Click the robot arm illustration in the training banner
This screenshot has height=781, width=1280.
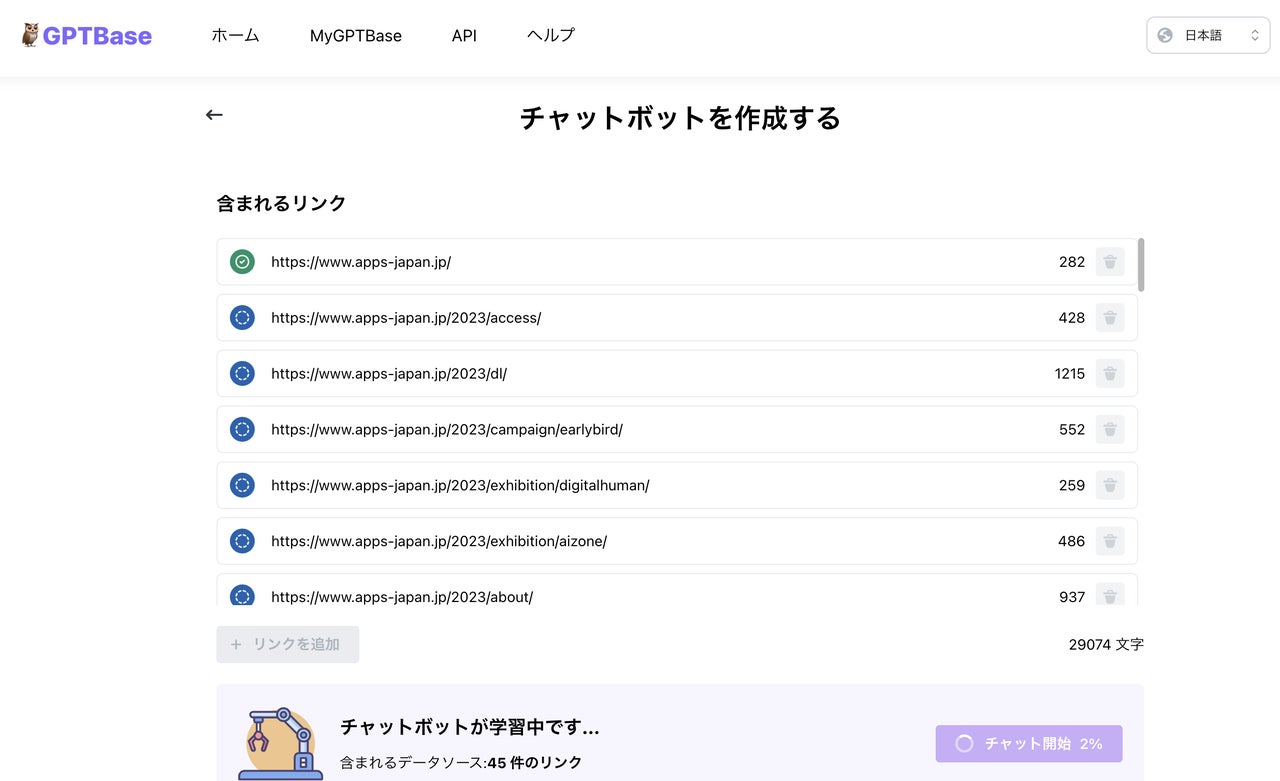coord(280,740)
